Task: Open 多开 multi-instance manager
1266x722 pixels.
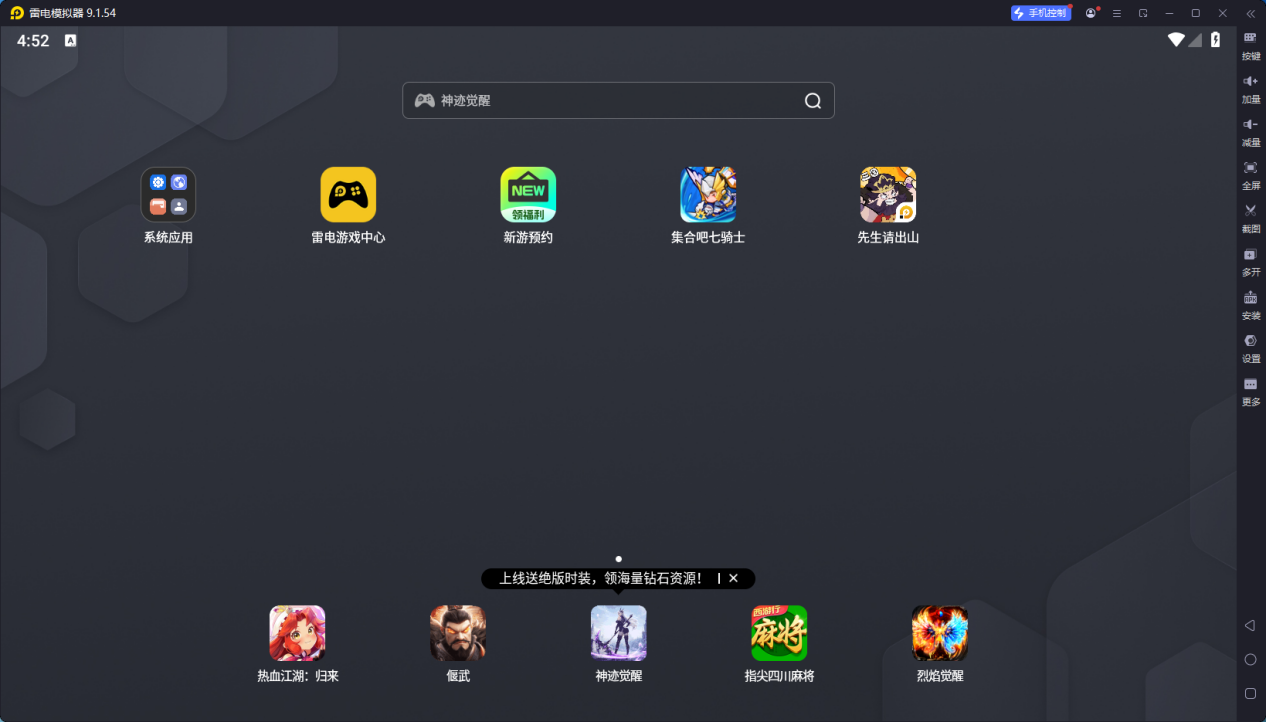Action: click(x=1250, y=262)
